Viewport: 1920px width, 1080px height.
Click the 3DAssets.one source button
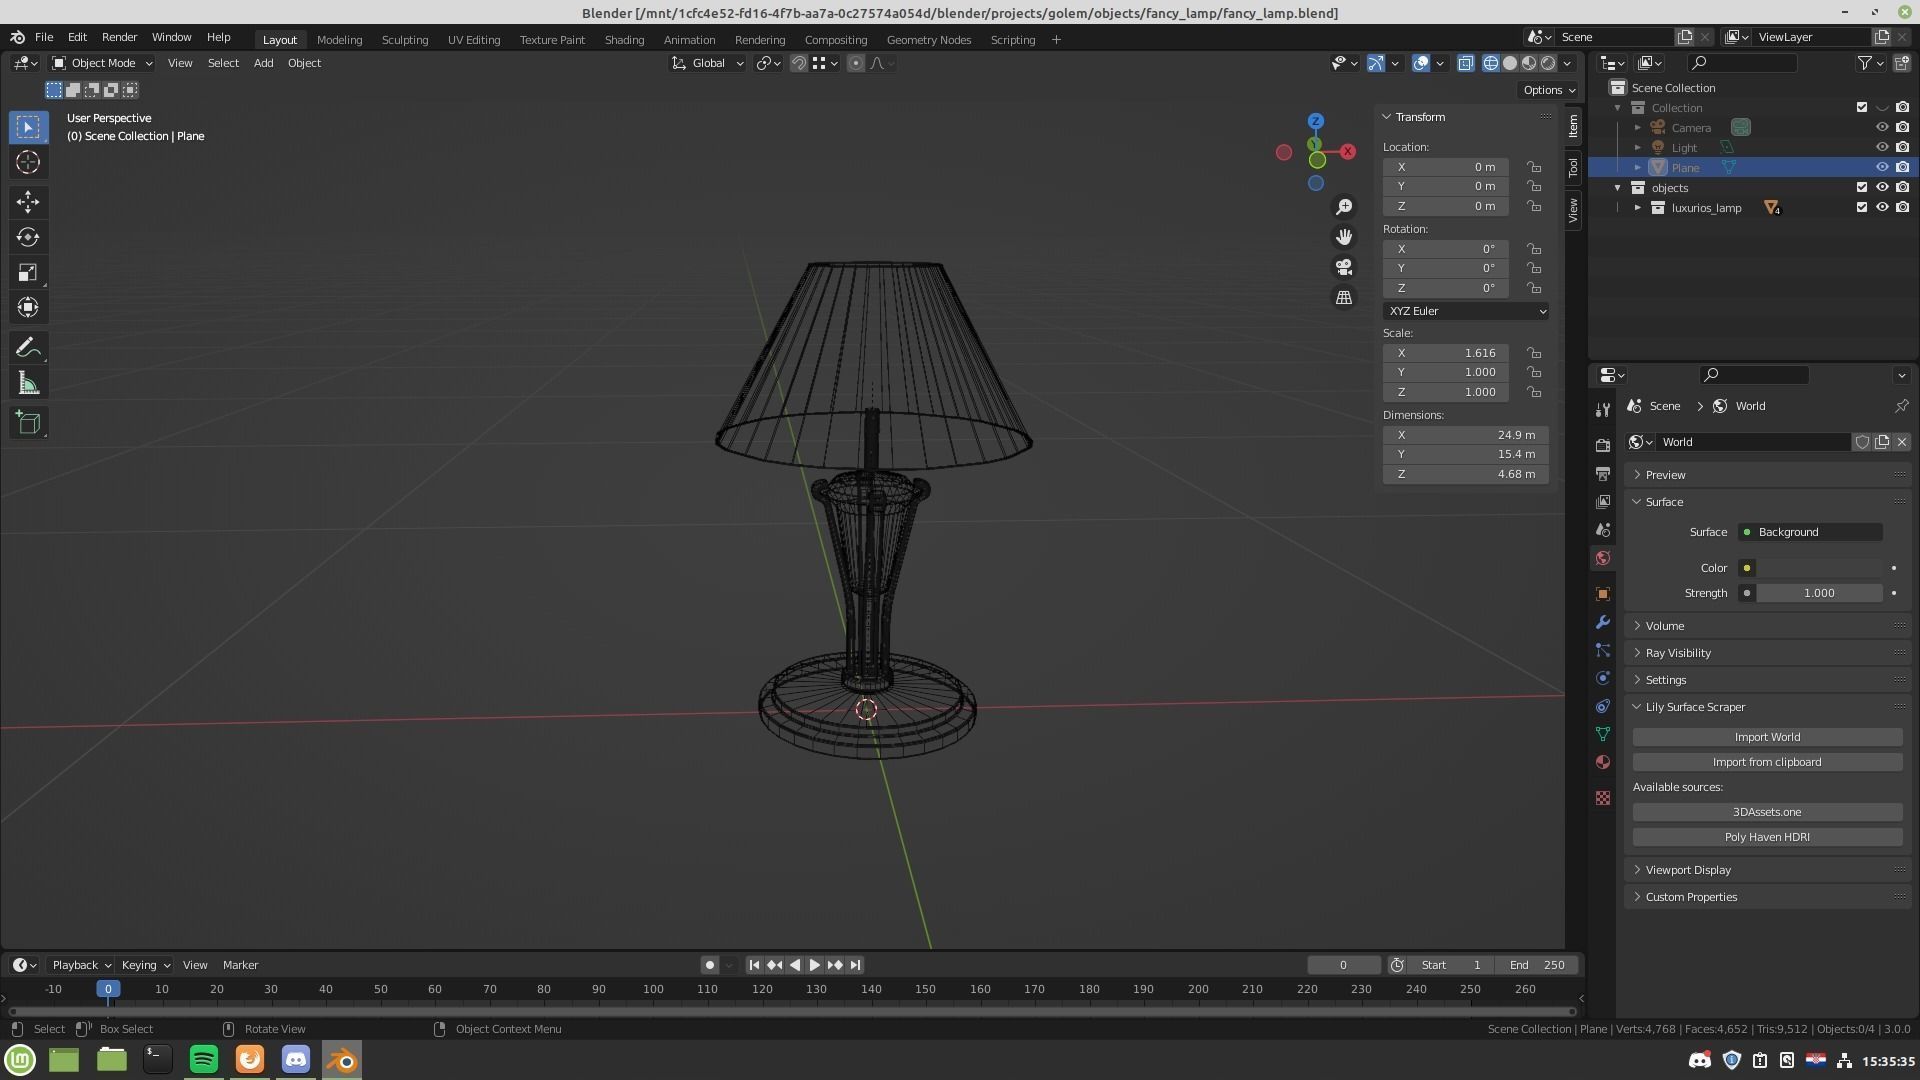click(x=1767, y=812)
